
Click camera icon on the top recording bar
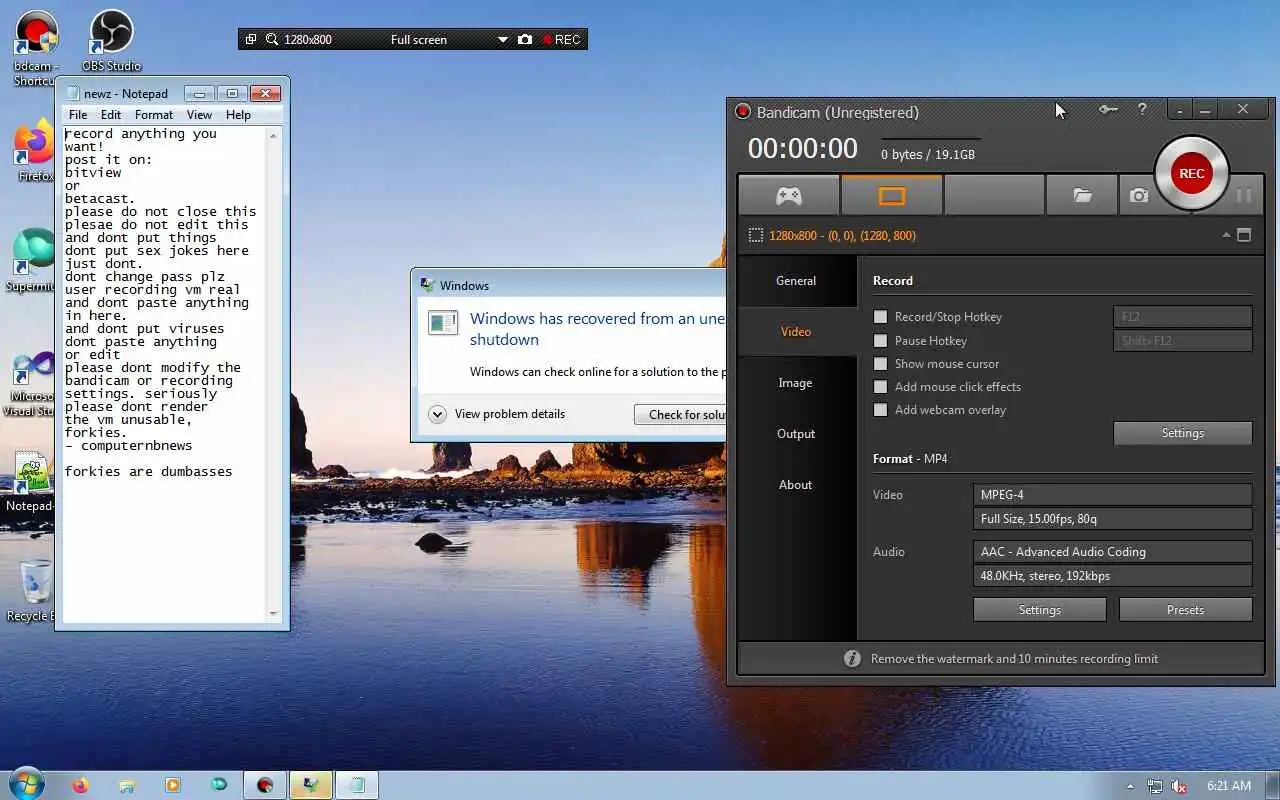tap(525, 40)
